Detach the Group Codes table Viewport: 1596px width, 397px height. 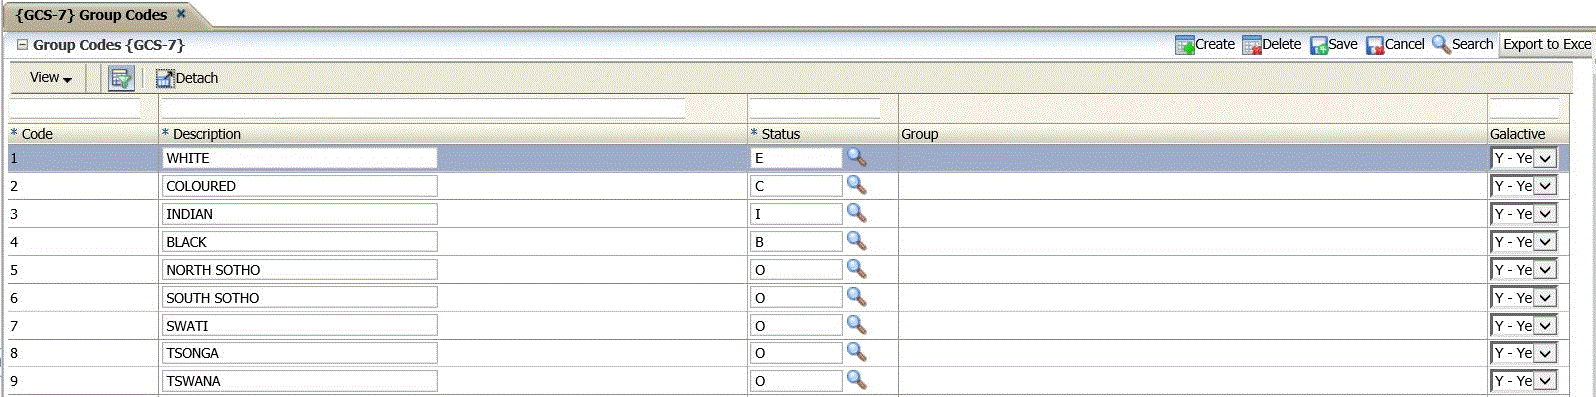click(x=187, y=78)
